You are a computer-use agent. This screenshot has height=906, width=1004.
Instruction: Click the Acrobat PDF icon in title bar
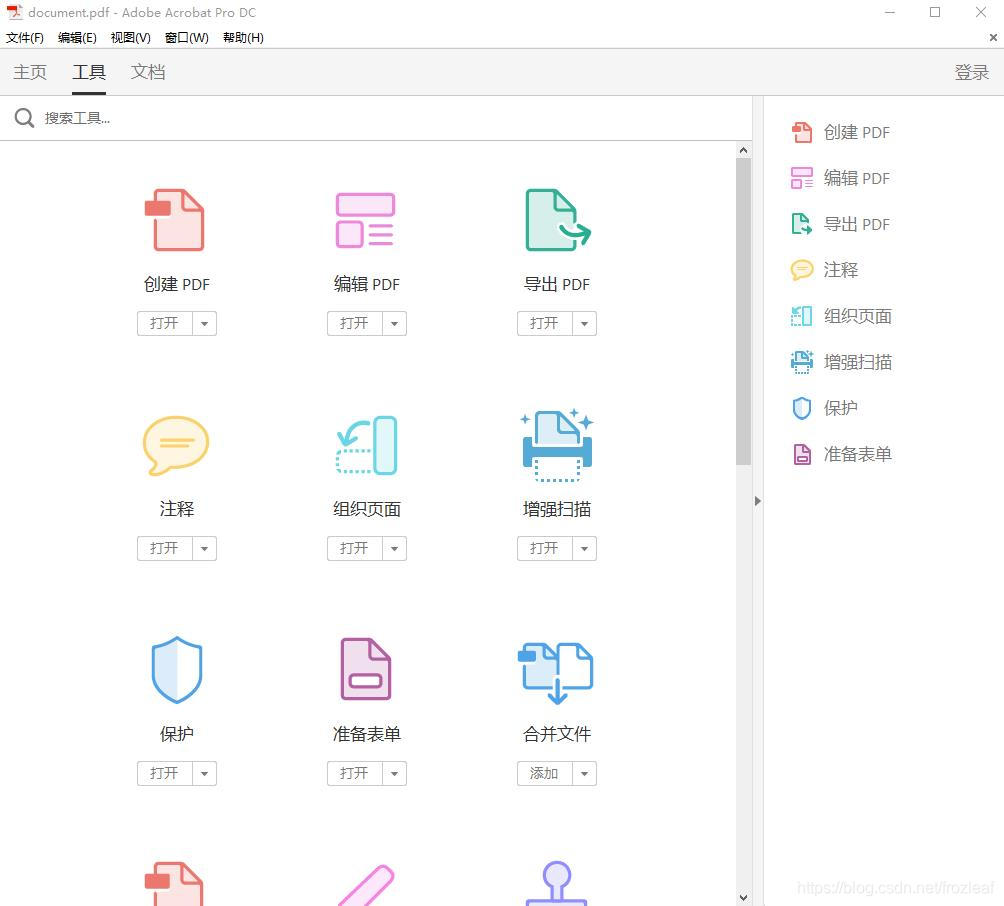point(14,12)
